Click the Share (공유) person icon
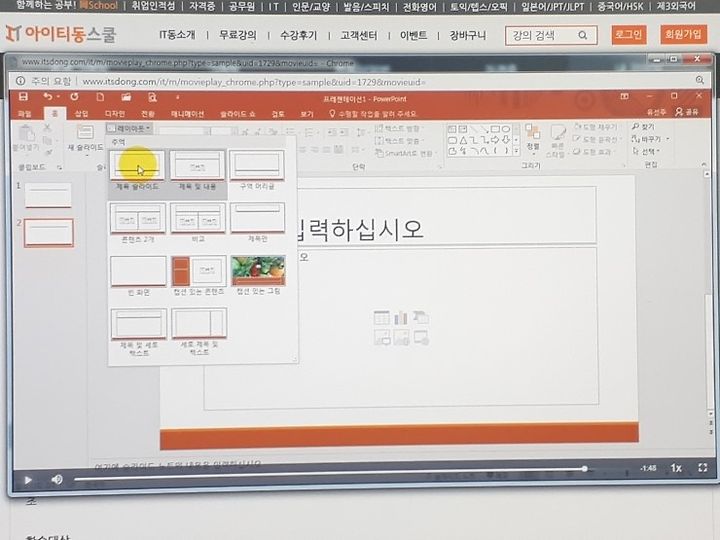Screen dimensions: 720x540 coord(679,112)
